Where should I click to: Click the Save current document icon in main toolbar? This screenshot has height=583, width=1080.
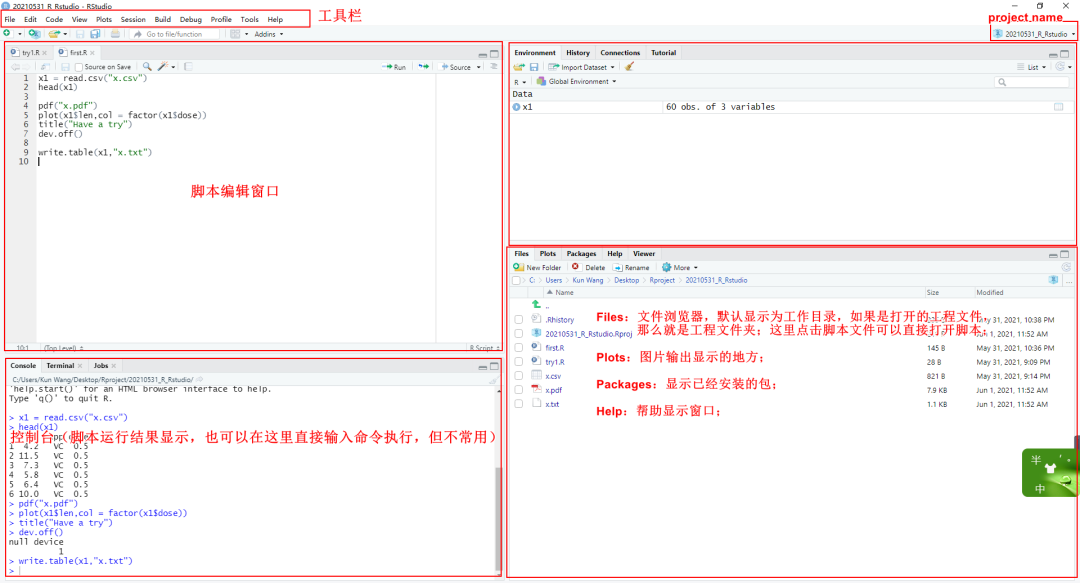(80, 34)
